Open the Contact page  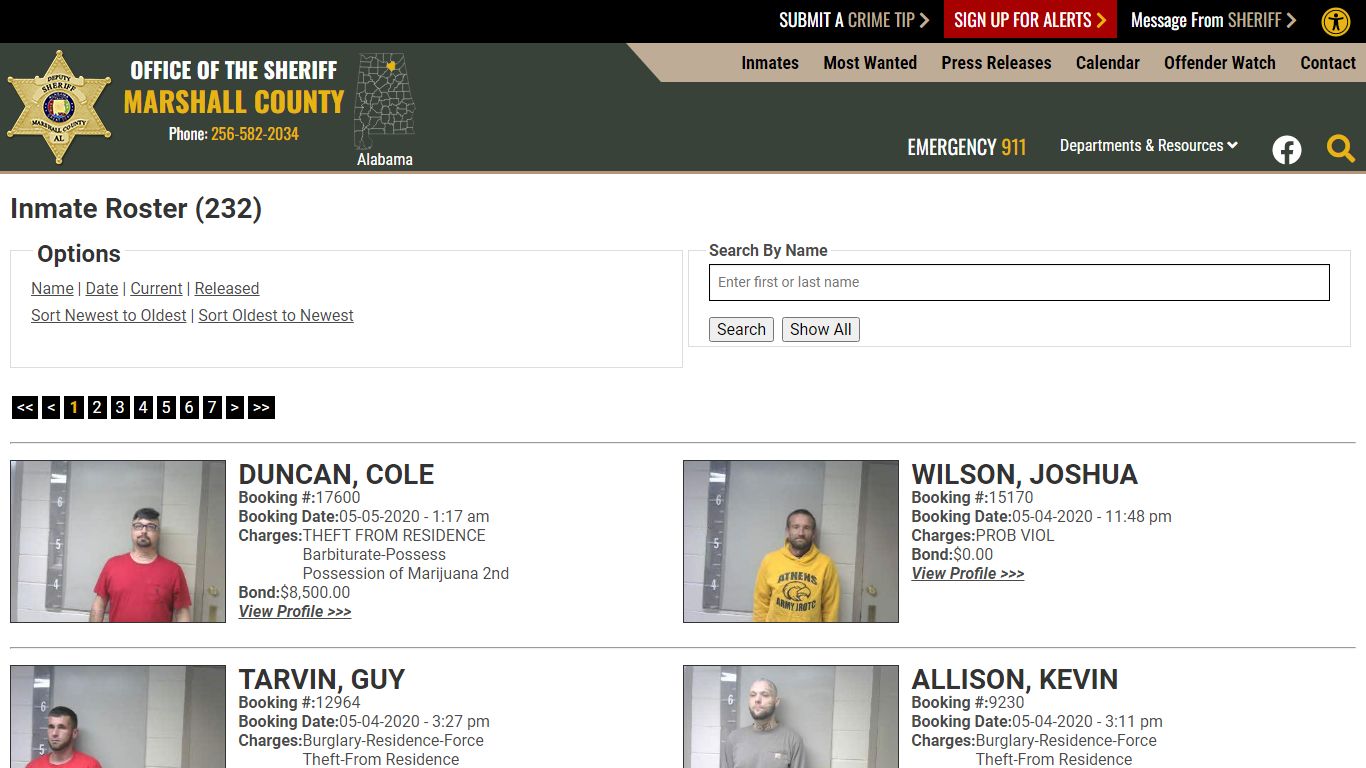1328,62
